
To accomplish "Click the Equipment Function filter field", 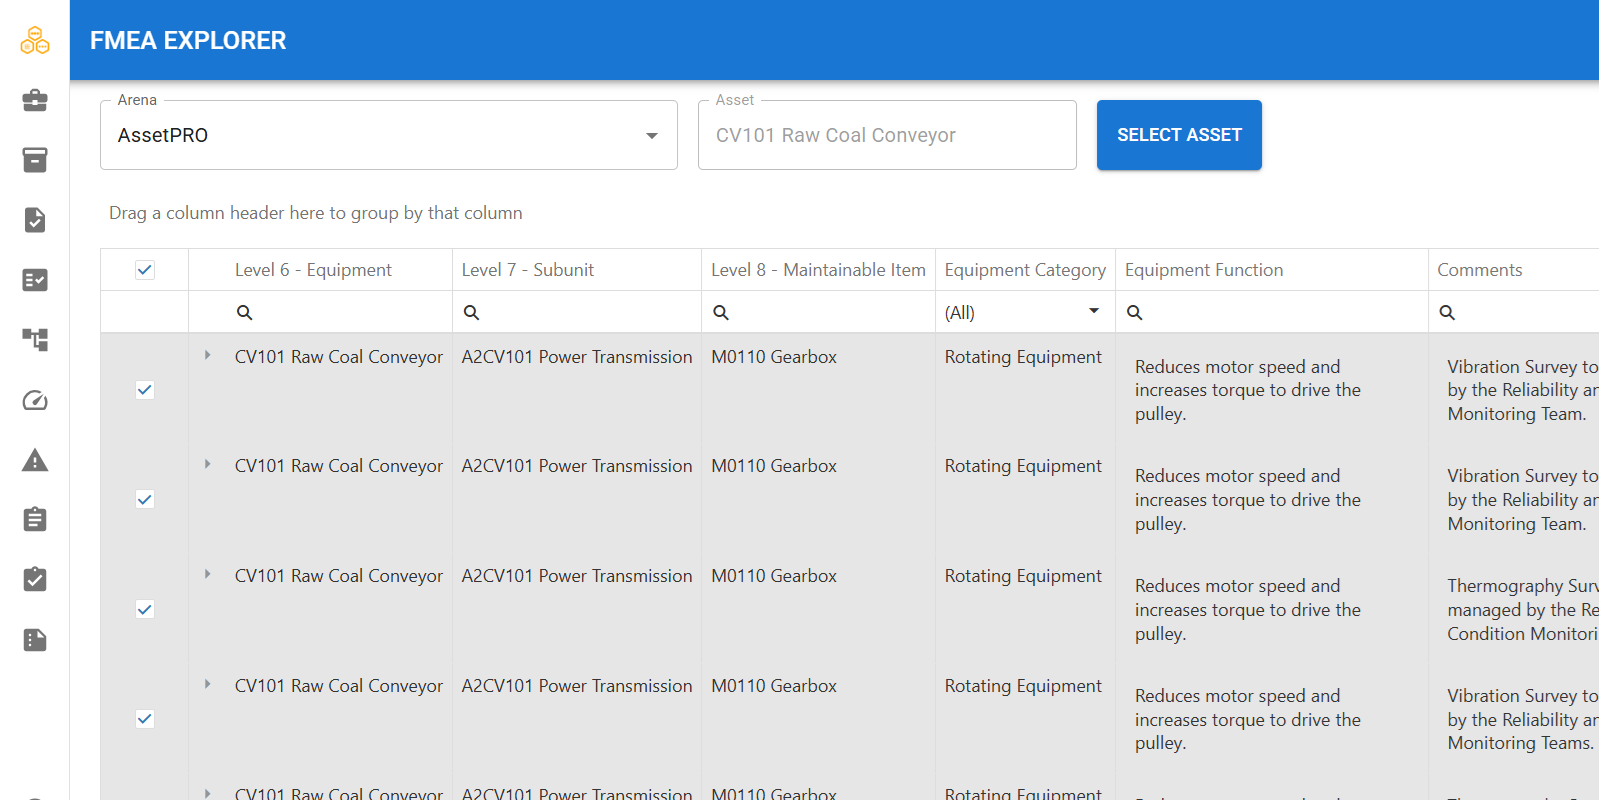I will coord(1272,312).
